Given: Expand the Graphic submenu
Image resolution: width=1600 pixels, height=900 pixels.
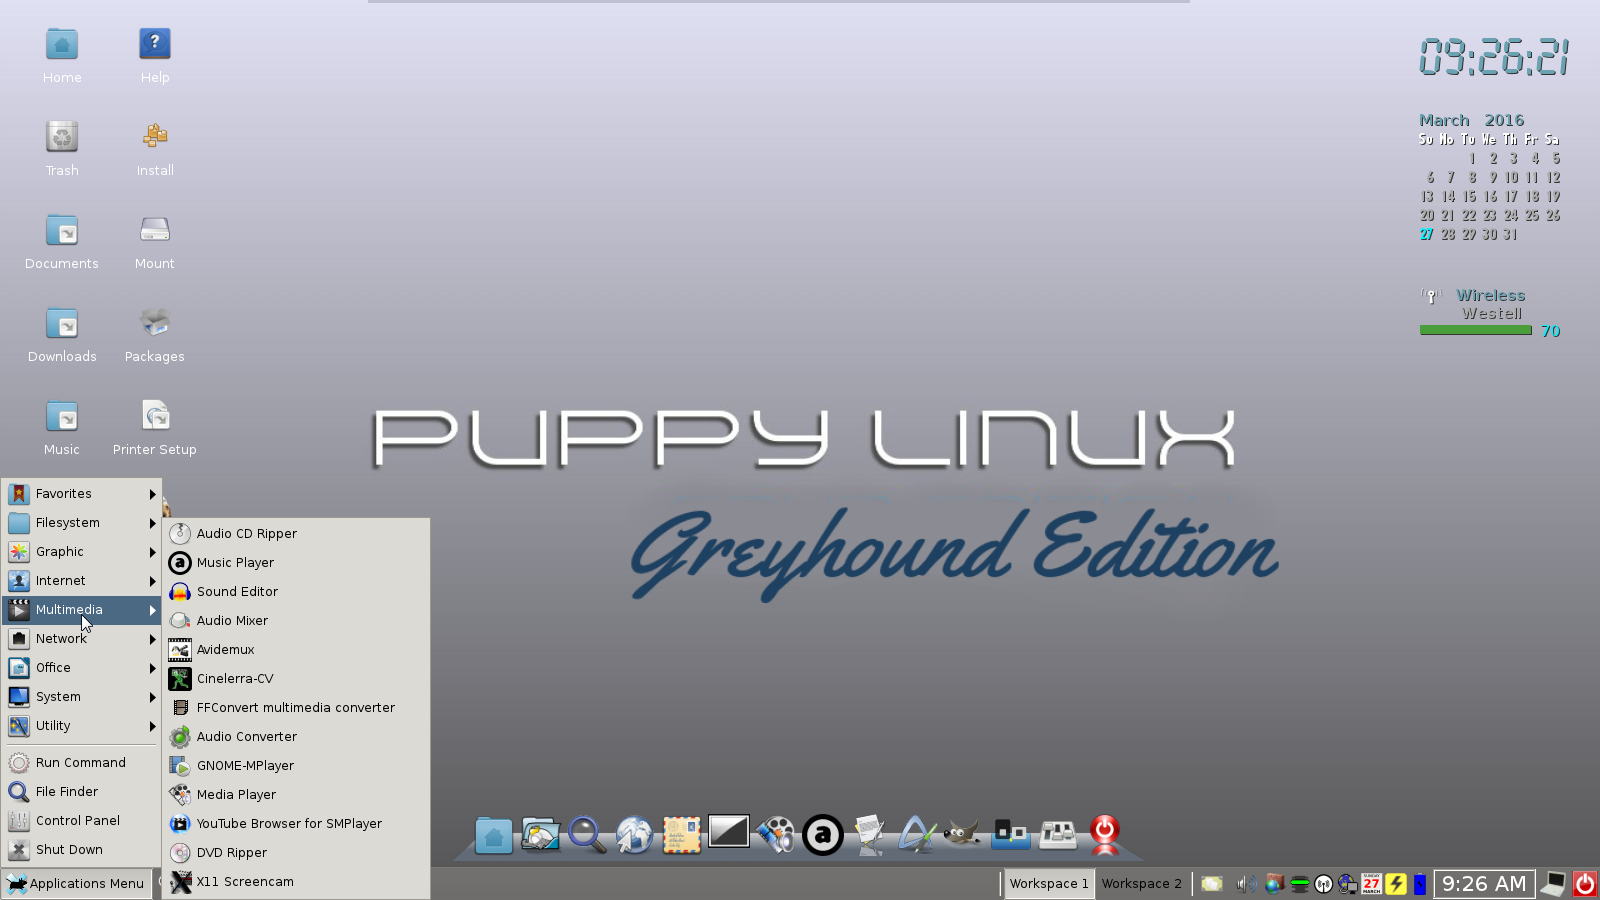Looking at the screenshot, I should [x=82, y=552].
